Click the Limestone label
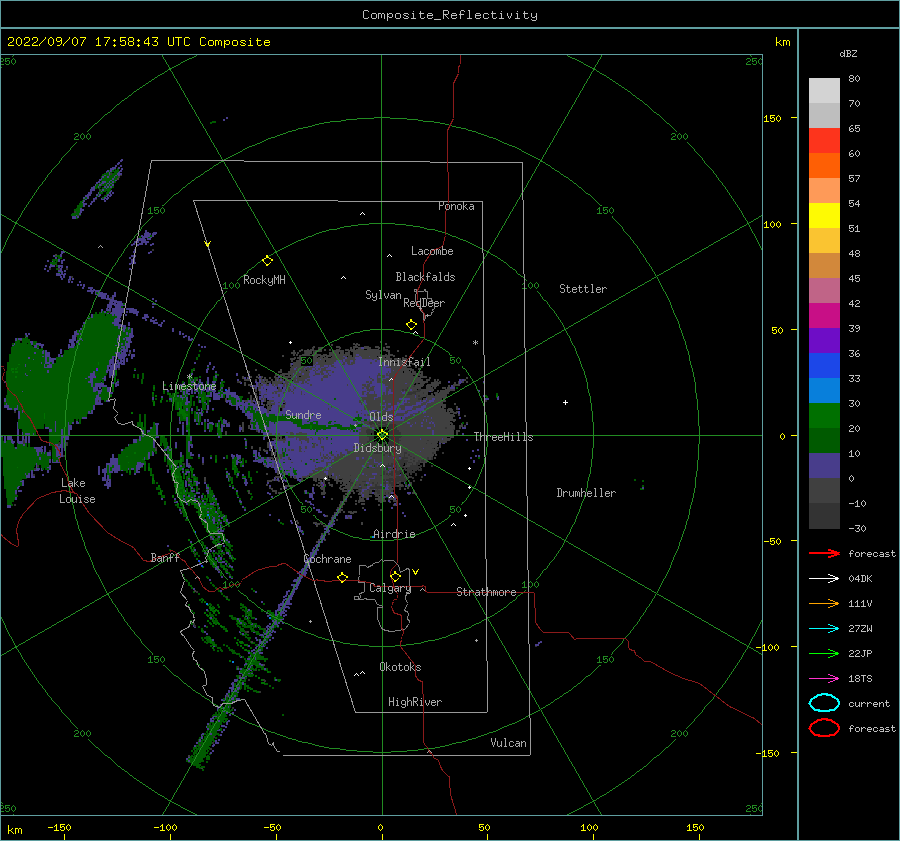The image size is (900, 841). coord(189,386)
